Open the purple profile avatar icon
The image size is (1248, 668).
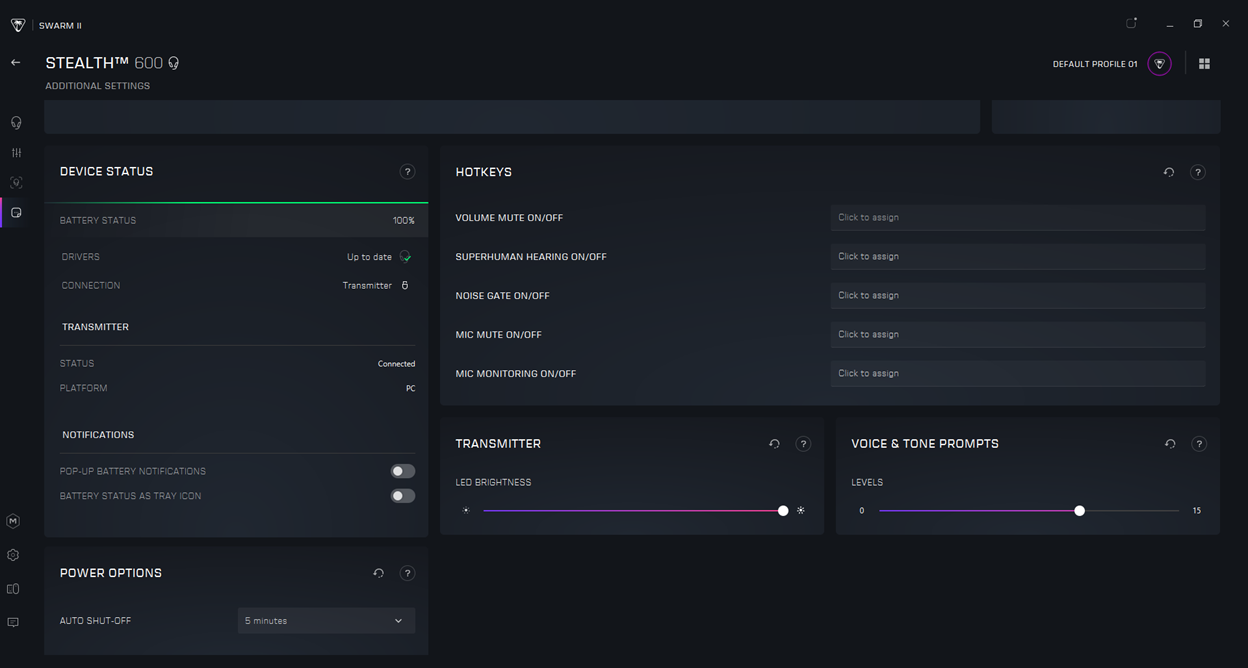[x=1159, y=64]
